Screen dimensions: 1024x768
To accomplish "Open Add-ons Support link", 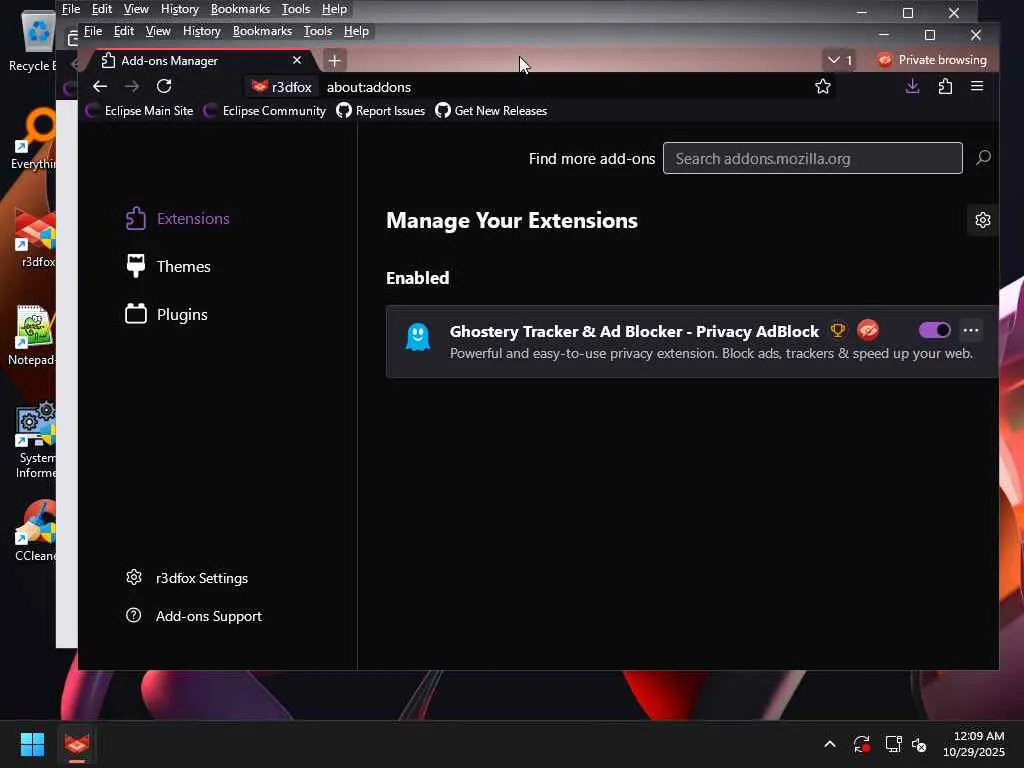I will [x=193, y=616].
